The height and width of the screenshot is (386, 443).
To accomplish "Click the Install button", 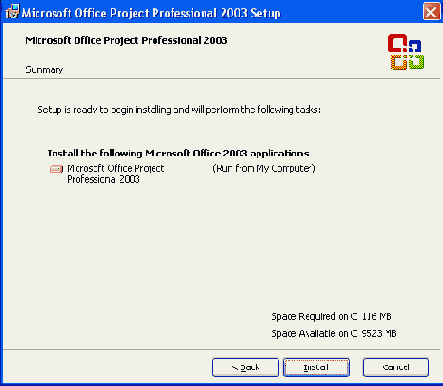I will point(316,367).
